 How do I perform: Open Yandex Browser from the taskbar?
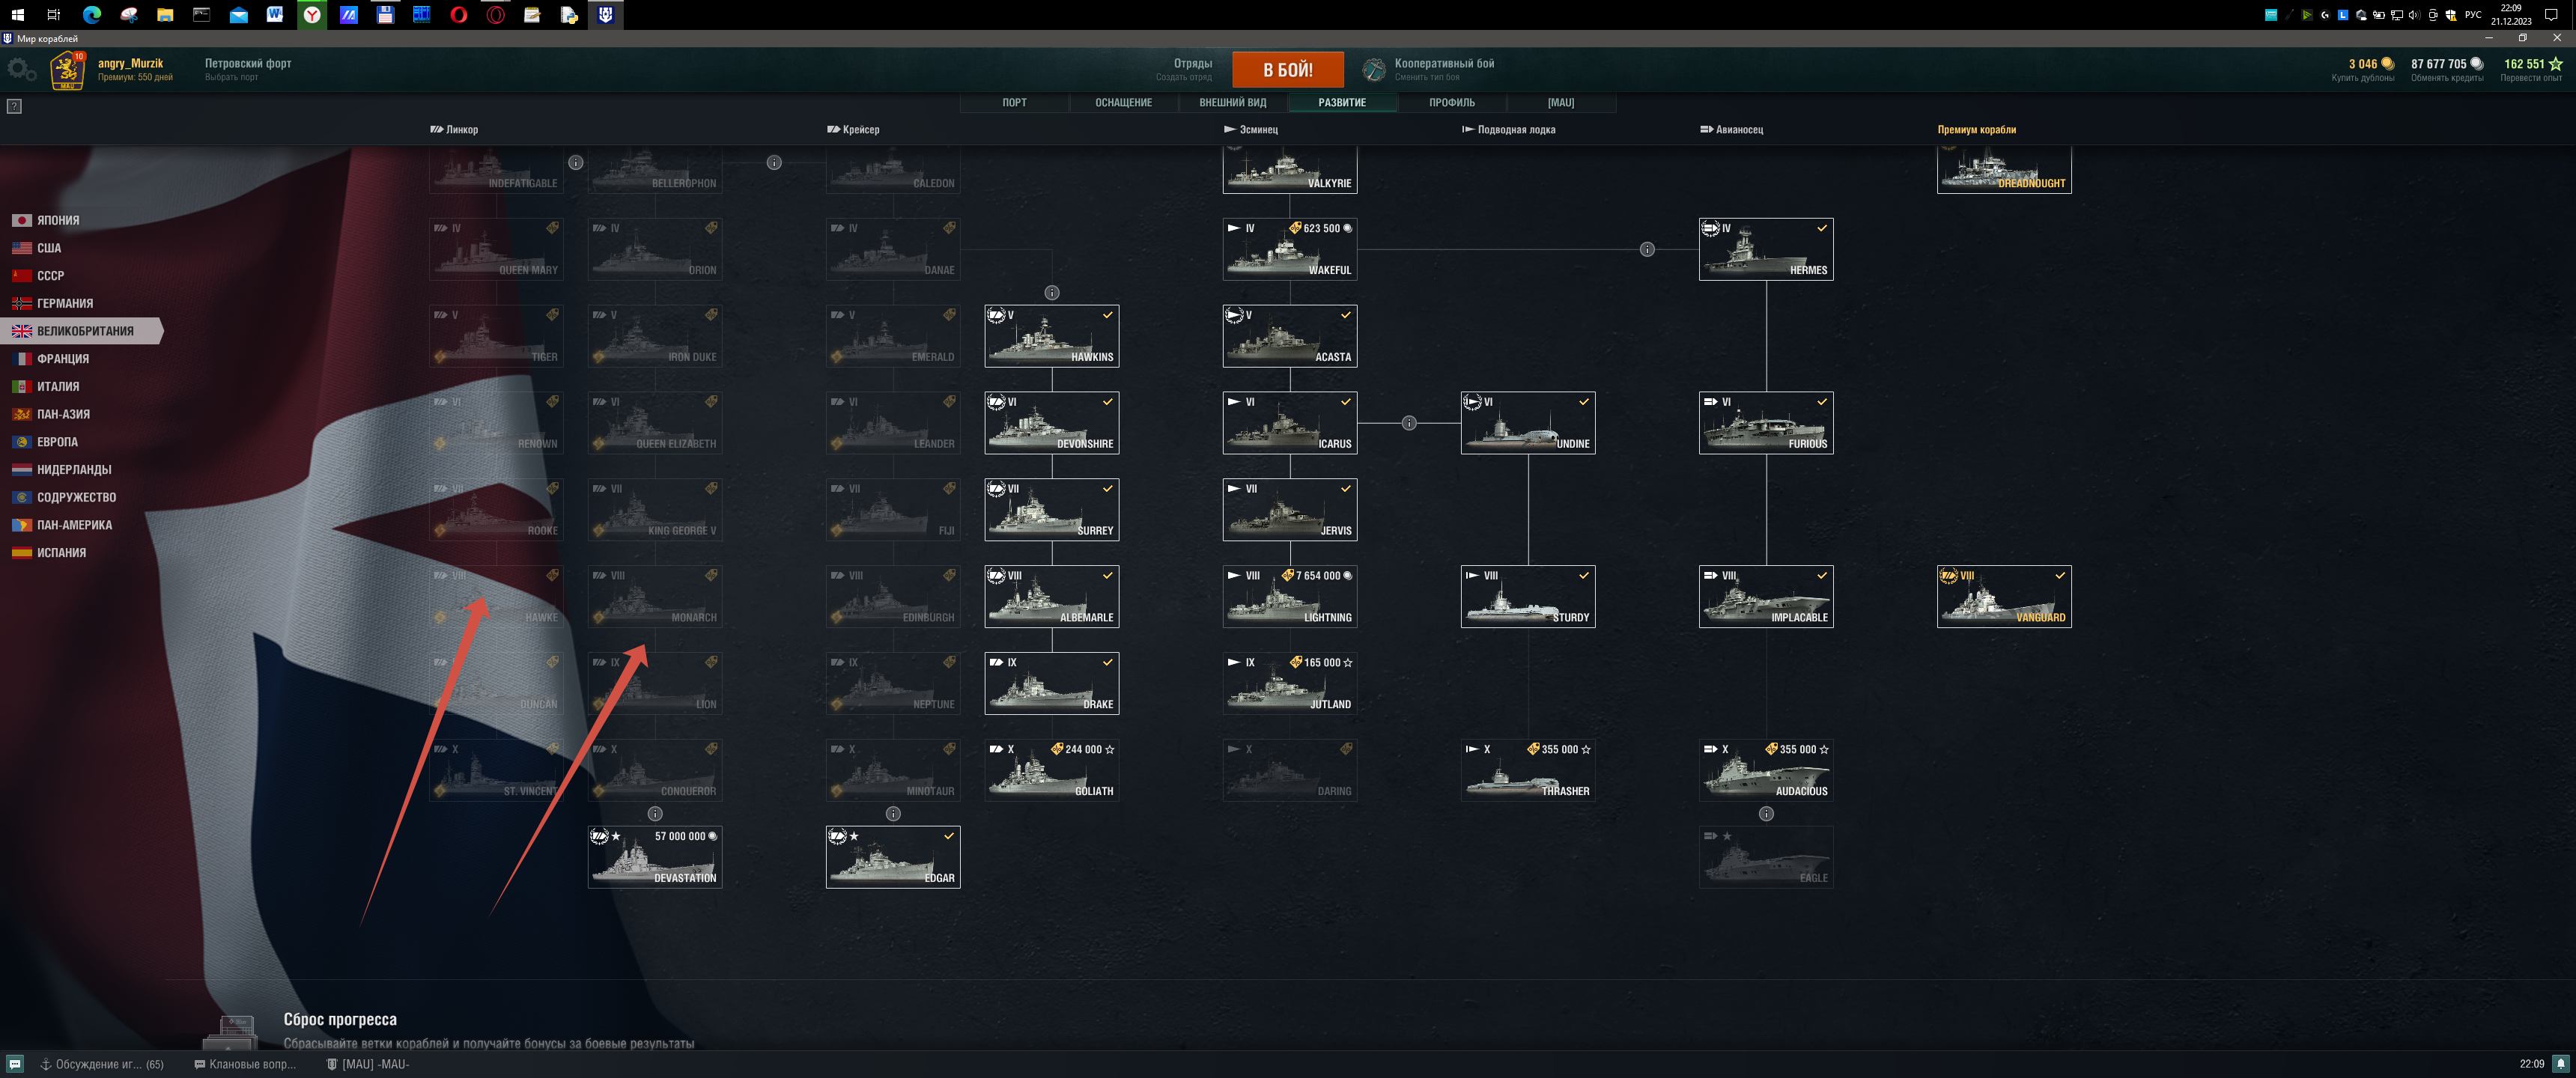[x=312, y=14]
